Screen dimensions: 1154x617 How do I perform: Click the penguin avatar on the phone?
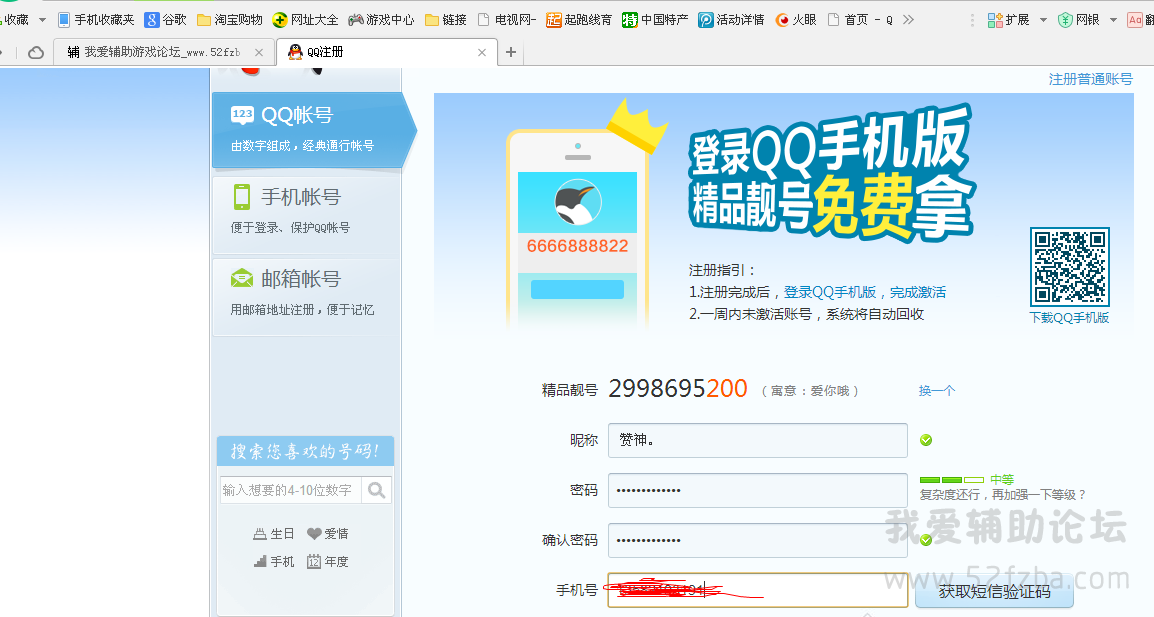(x=578, y=202)
